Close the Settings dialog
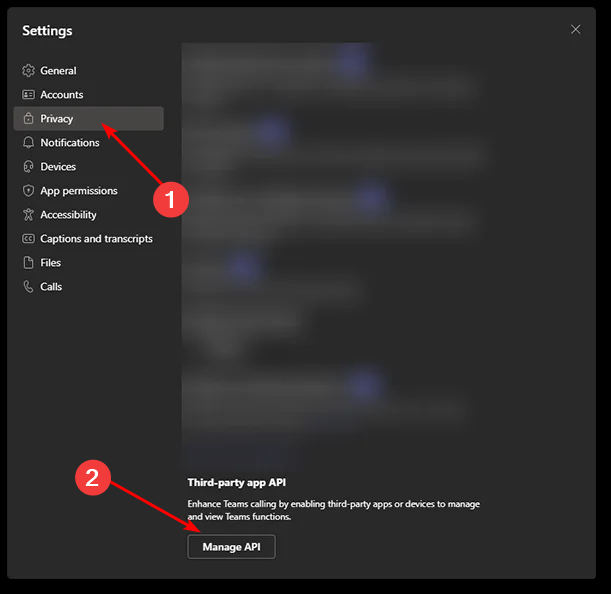611x594 pixels. [x=576, y=29]
